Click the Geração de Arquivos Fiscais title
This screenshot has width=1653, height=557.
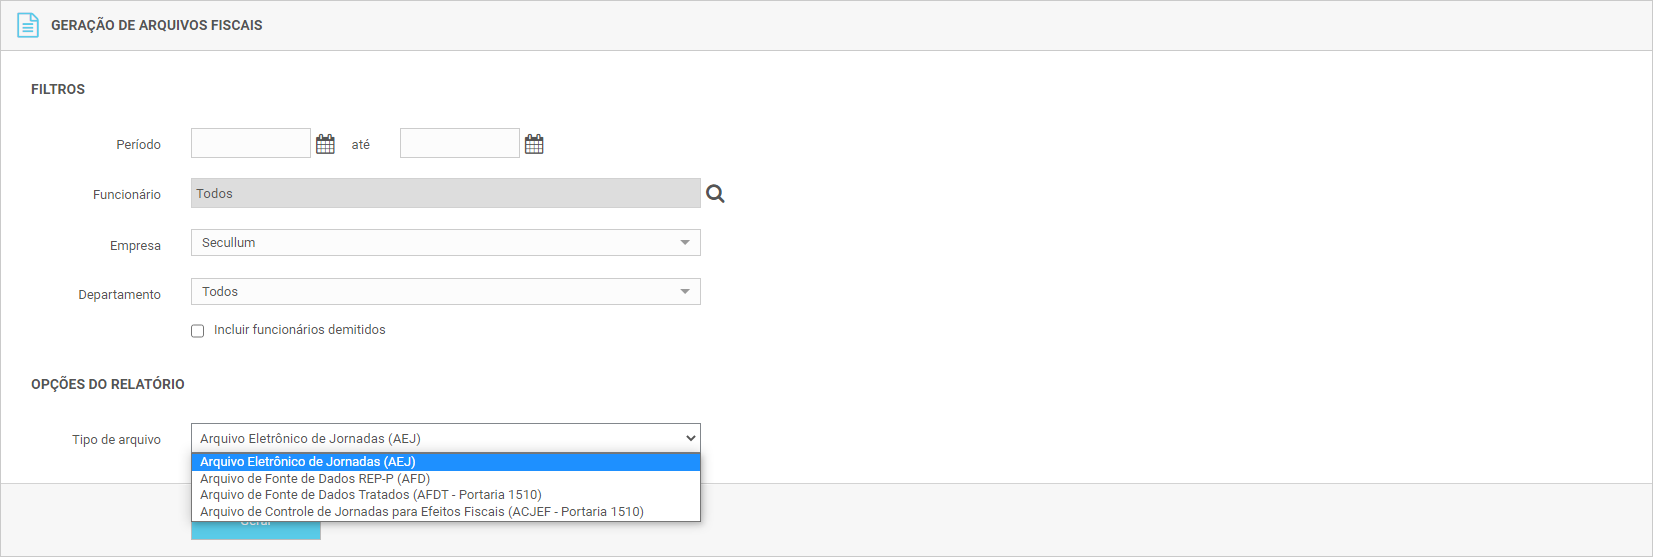click(x=157, y=25)
